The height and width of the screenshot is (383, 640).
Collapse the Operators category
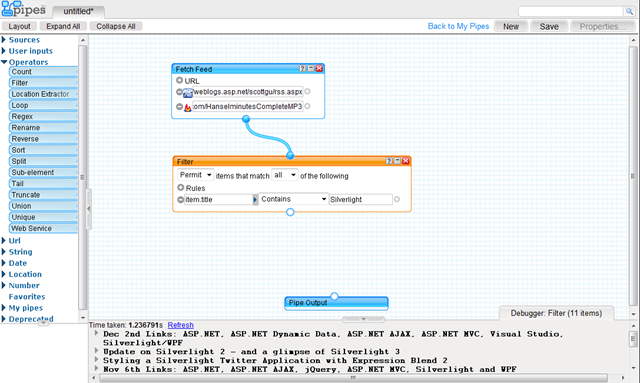[4, 62]
